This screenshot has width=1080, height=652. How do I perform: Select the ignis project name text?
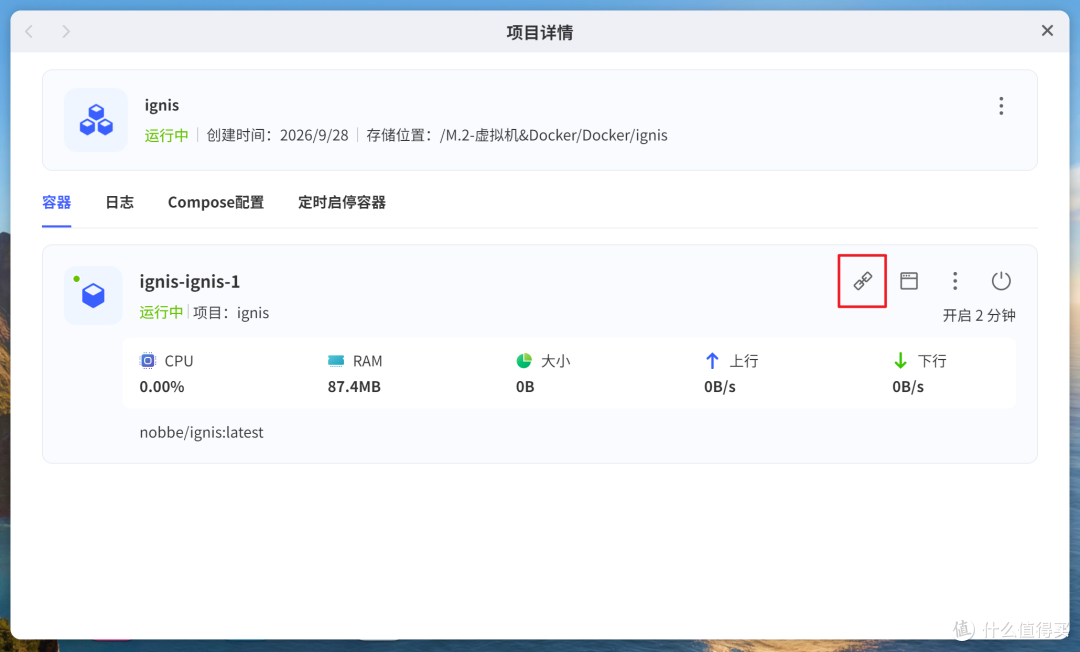coord(162,105)
